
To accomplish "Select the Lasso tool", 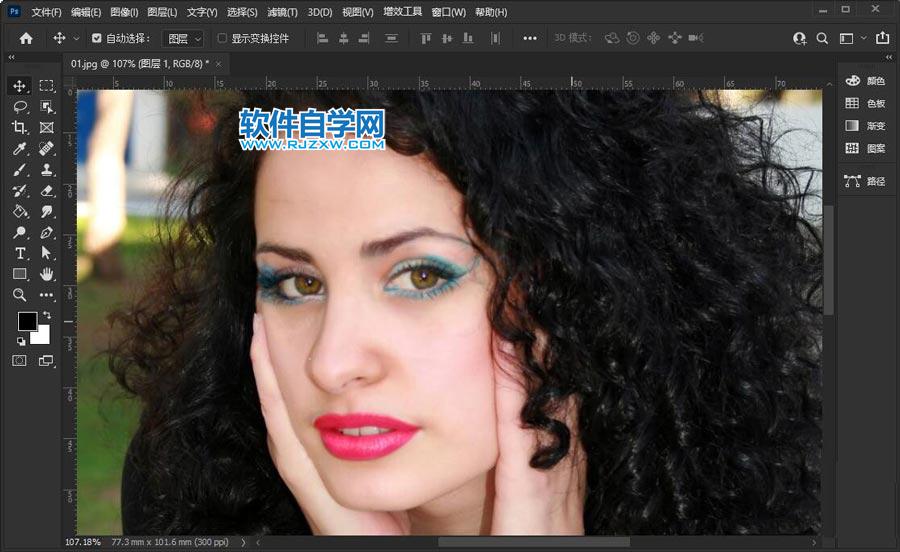I will pyautogui.click(x=19, y=107).
